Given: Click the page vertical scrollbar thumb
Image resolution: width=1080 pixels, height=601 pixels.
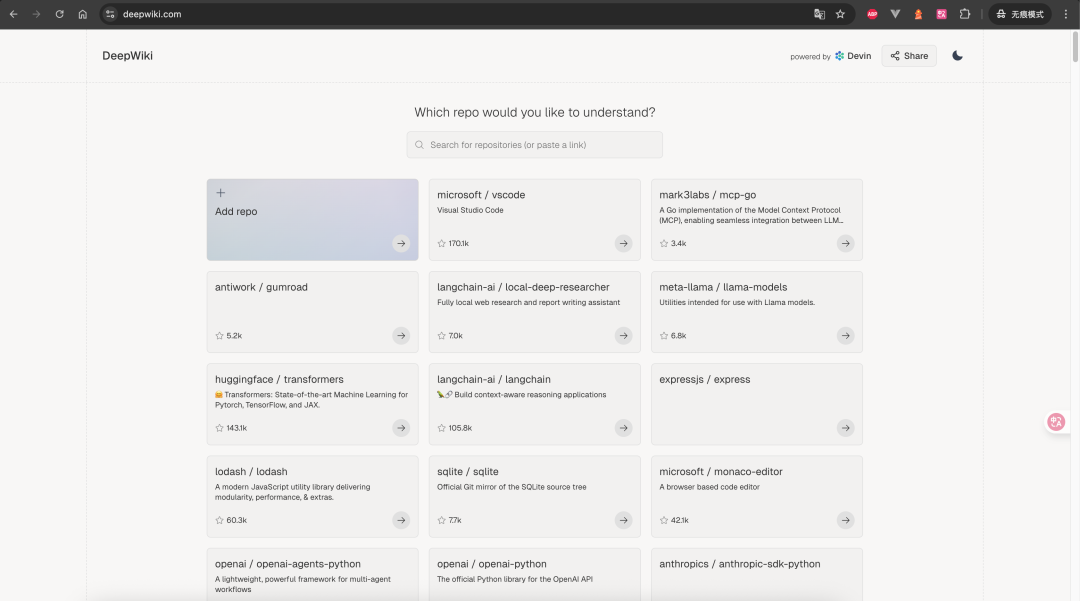Looking at the screenshot, I should 1075,47.
